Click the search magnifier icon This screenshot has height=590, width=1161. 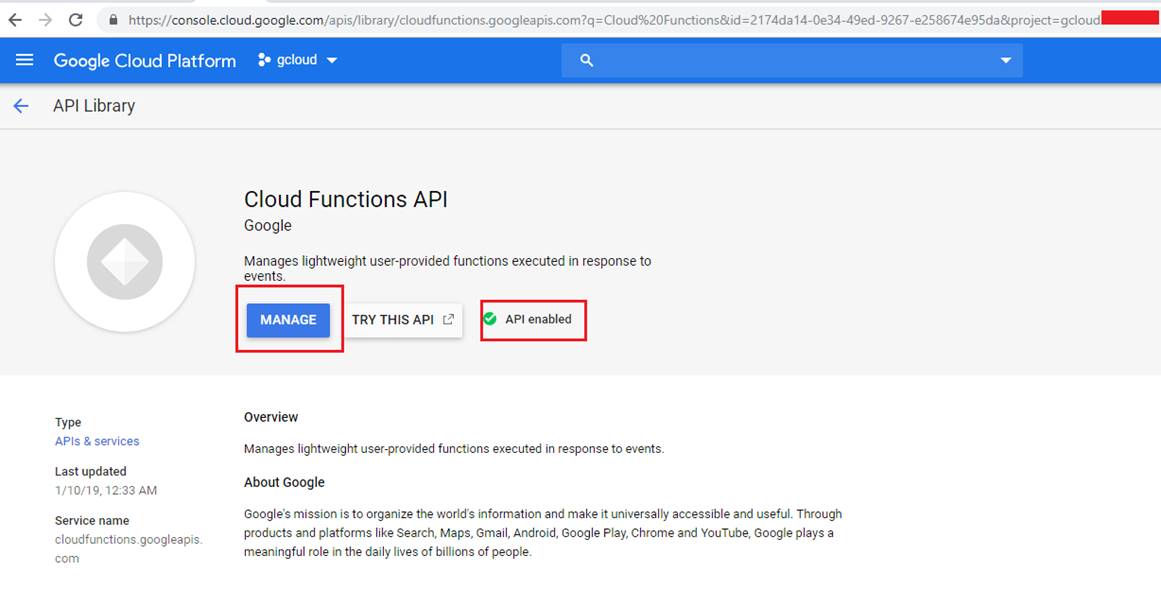click(586, 61)
